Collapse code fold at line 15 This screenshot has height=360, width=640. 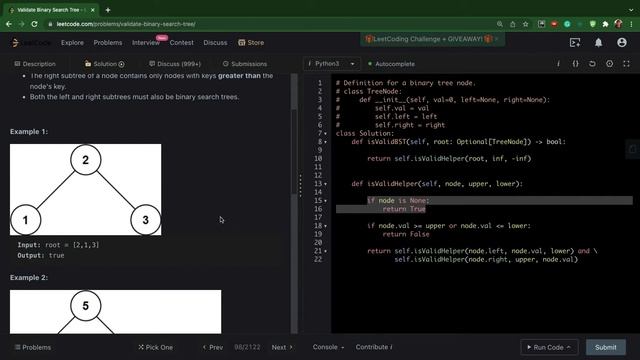pos(325,201)
